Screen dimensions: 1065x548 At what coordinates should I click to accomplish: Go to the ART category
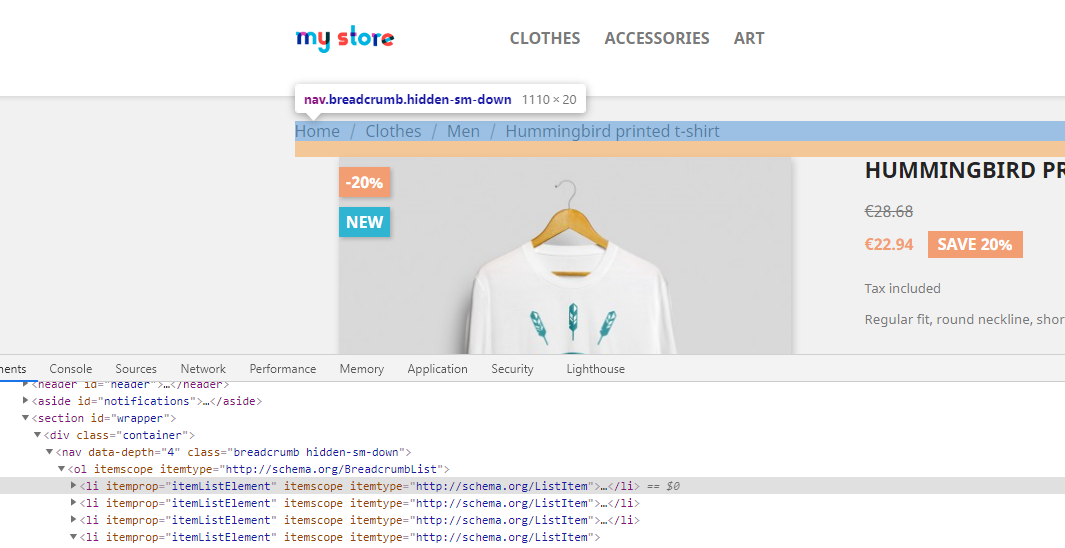748,39
